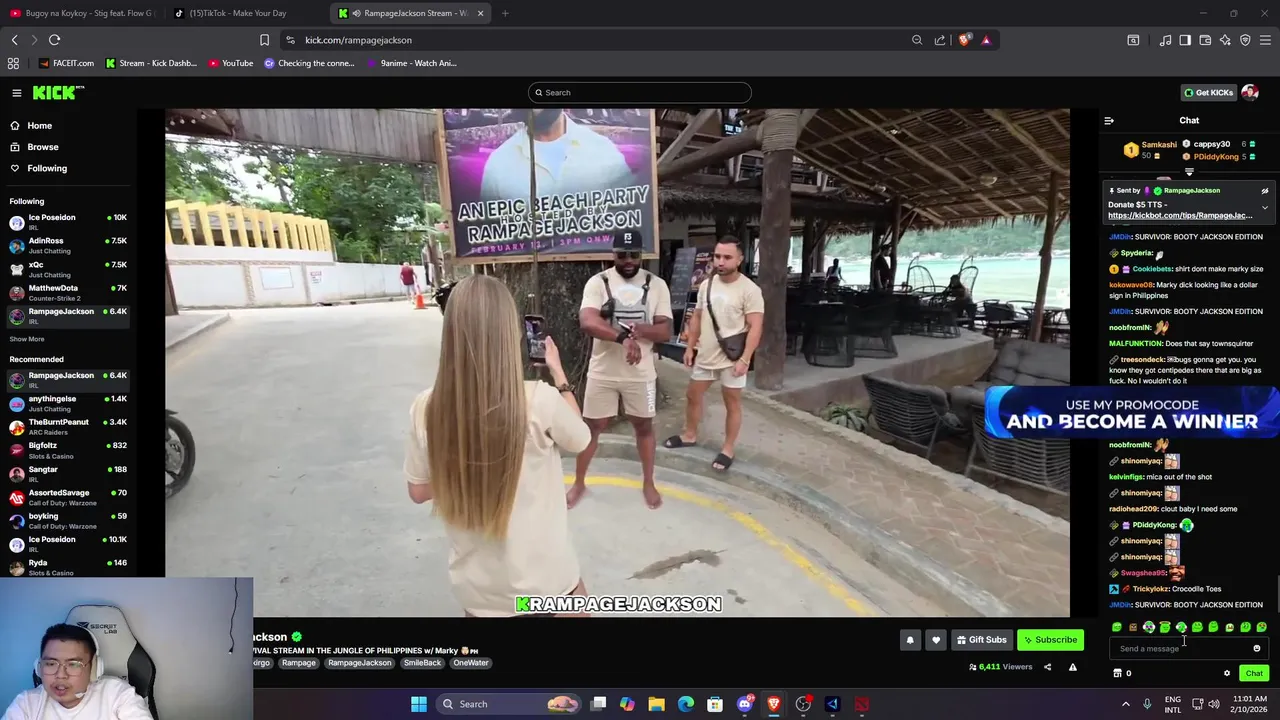1280x720 pixels.
Task: Expand the gift leaderboard in chat
Action: [1189, 171]
